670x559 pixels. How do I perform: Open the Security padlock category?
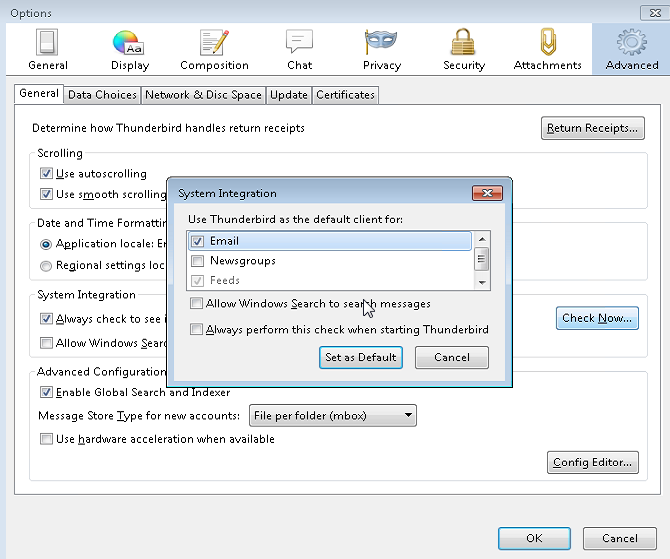coord(464,50)
